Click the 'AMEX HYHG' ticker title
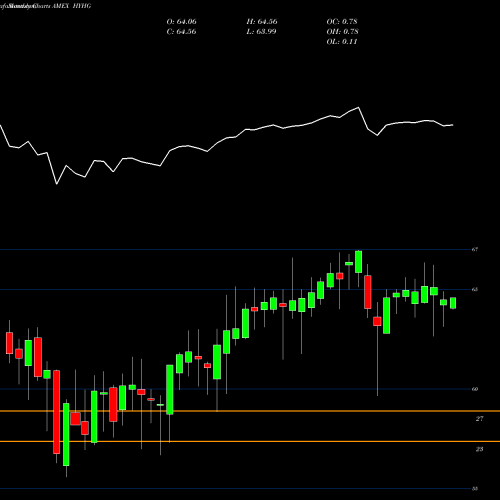Image resolution: width=500 pixels, height=500 pixels. click(x=71, y=6)
